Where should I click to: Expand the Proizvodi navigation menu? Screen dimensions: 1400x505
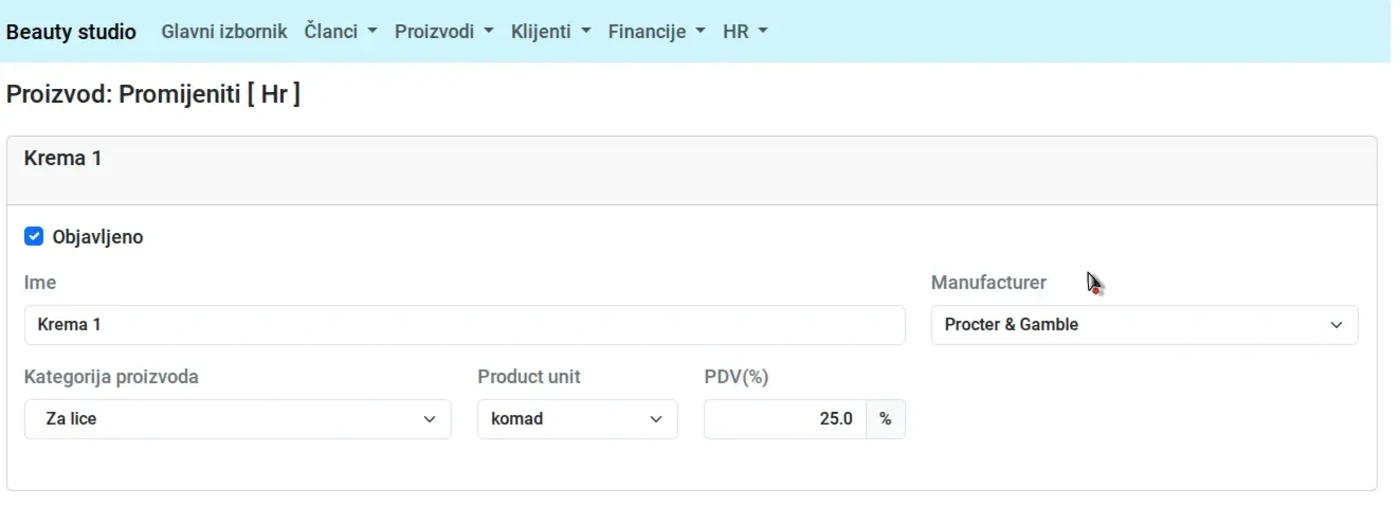coord(444,32)
